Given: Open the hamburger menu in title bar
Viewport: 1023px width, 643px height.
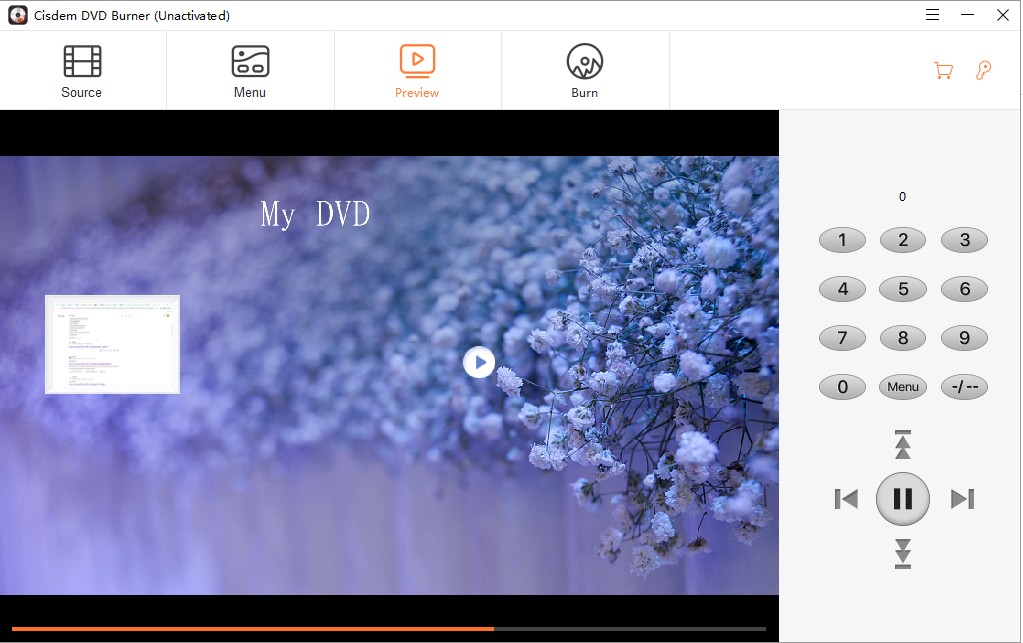Looking at the screenshot, I should pos(932,15).
